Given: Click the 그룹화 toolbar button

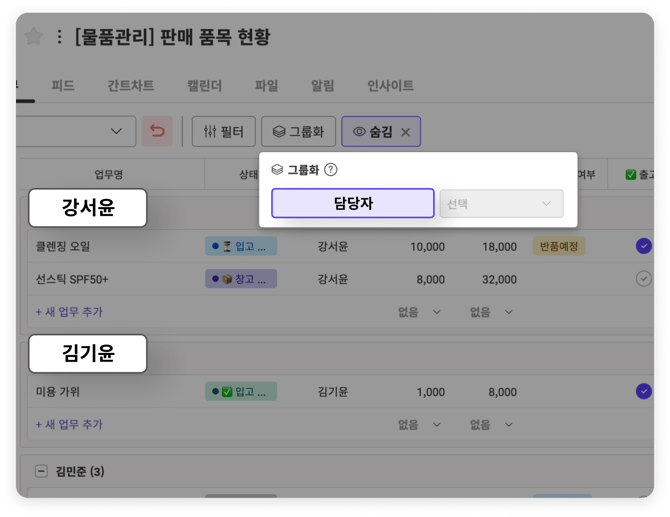Looking at the screenshot, I should tap(298, 131).
